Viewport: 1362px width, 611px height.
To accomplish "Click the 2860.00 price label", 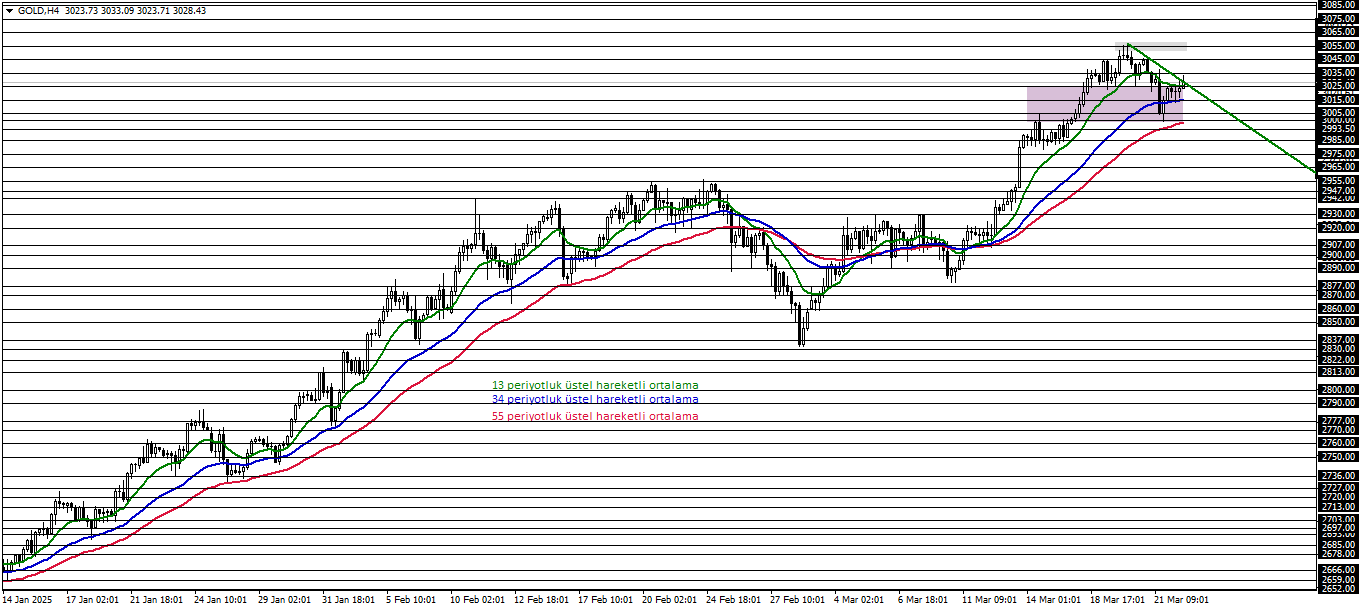I will (1337, 309).
